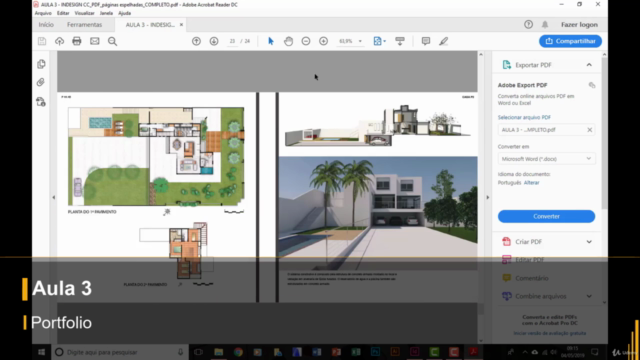Go to next page arrow
This screenshot has width=640, height=360.
[x=214, y=41]
